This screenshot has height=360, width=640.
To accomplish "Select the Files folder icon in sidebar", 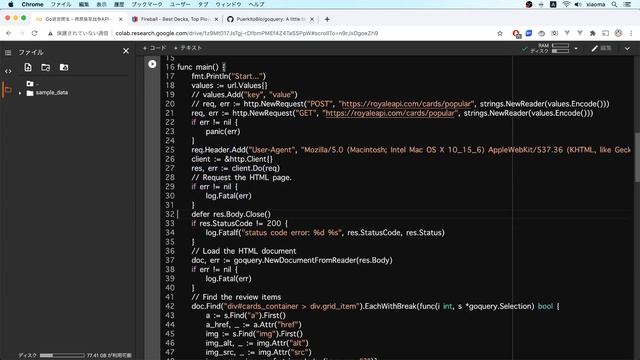I will pos(8,90).
